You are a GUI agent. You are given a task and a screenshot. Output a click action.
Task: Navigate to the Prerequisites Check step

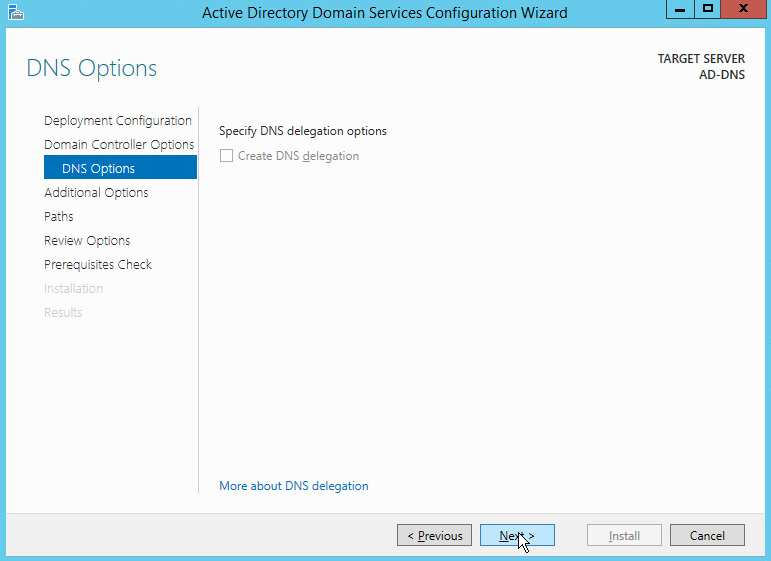pos(98,265)
